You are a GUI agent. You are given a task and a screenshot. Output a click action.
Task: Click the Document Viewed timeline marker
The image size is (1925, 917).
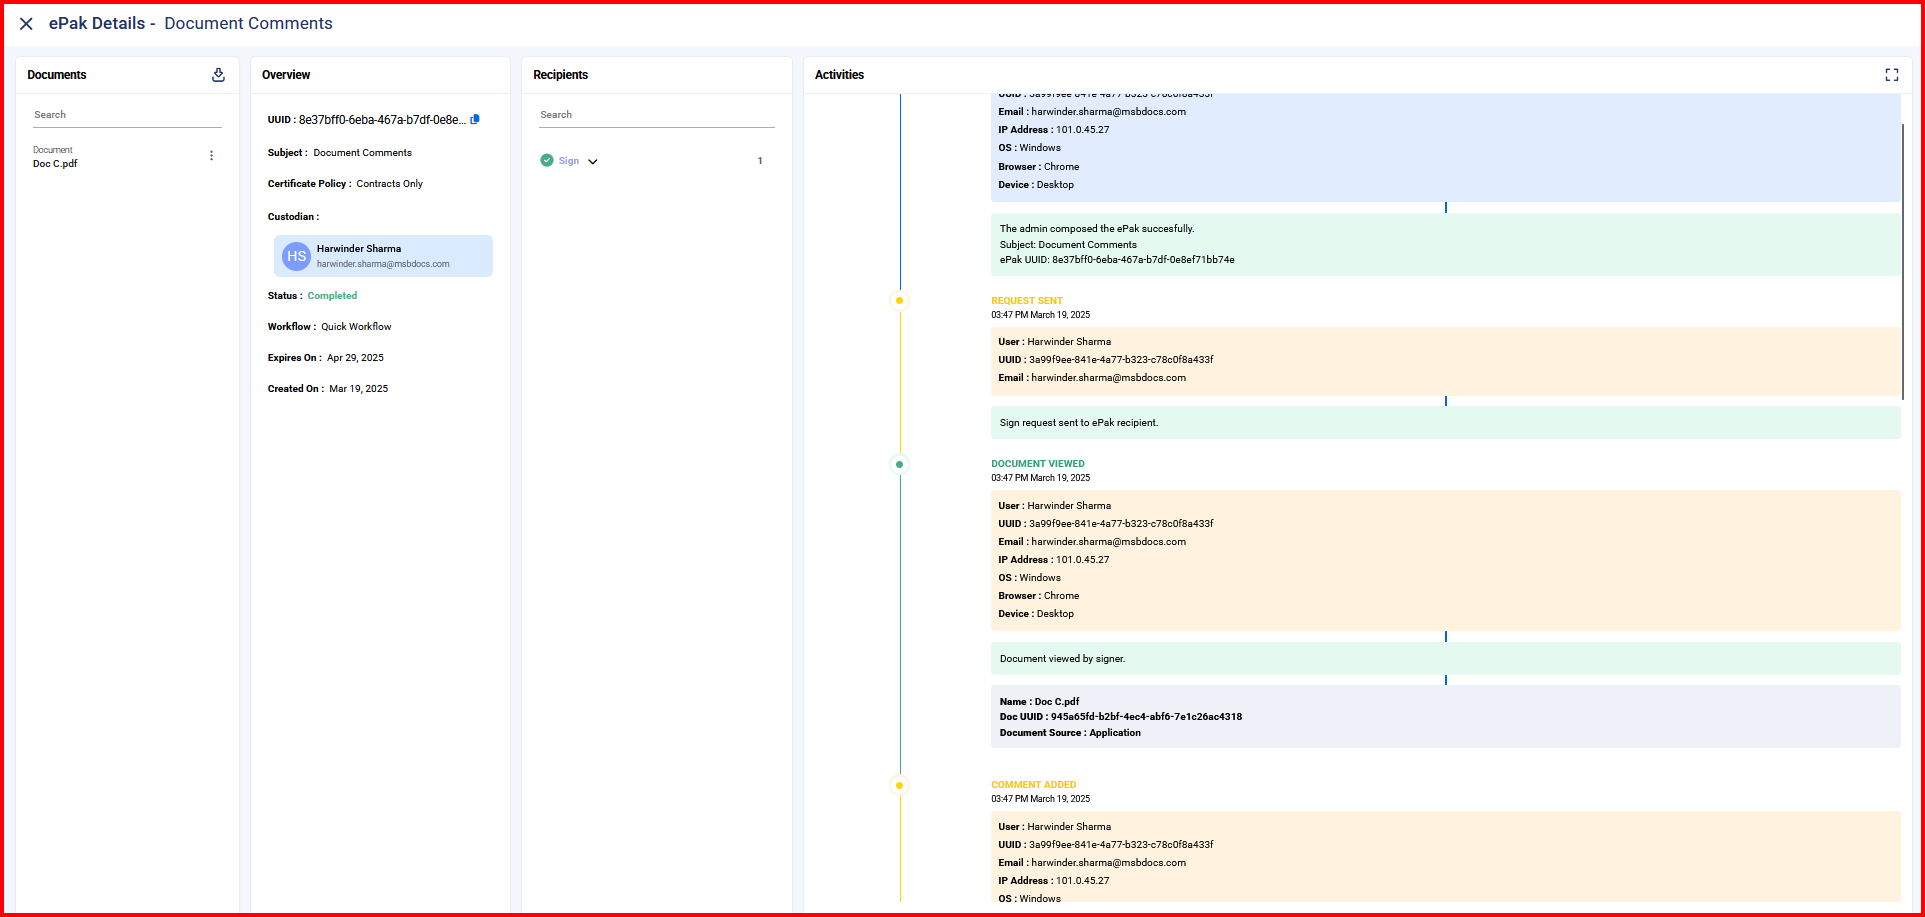pyautogui.click(x=899, y=464)
